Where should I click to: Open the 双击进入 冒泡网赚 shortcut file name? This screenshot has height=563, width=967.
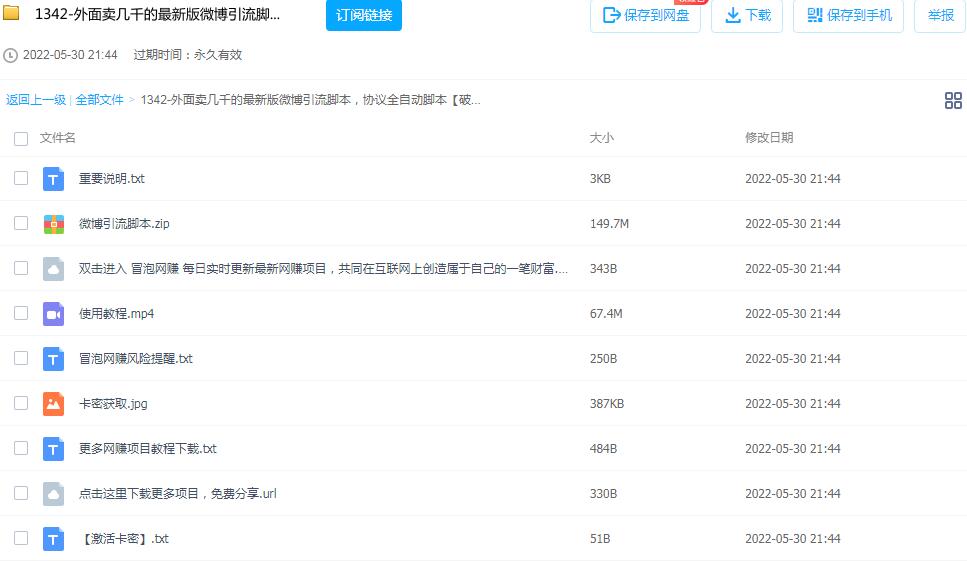coord(323,269)
